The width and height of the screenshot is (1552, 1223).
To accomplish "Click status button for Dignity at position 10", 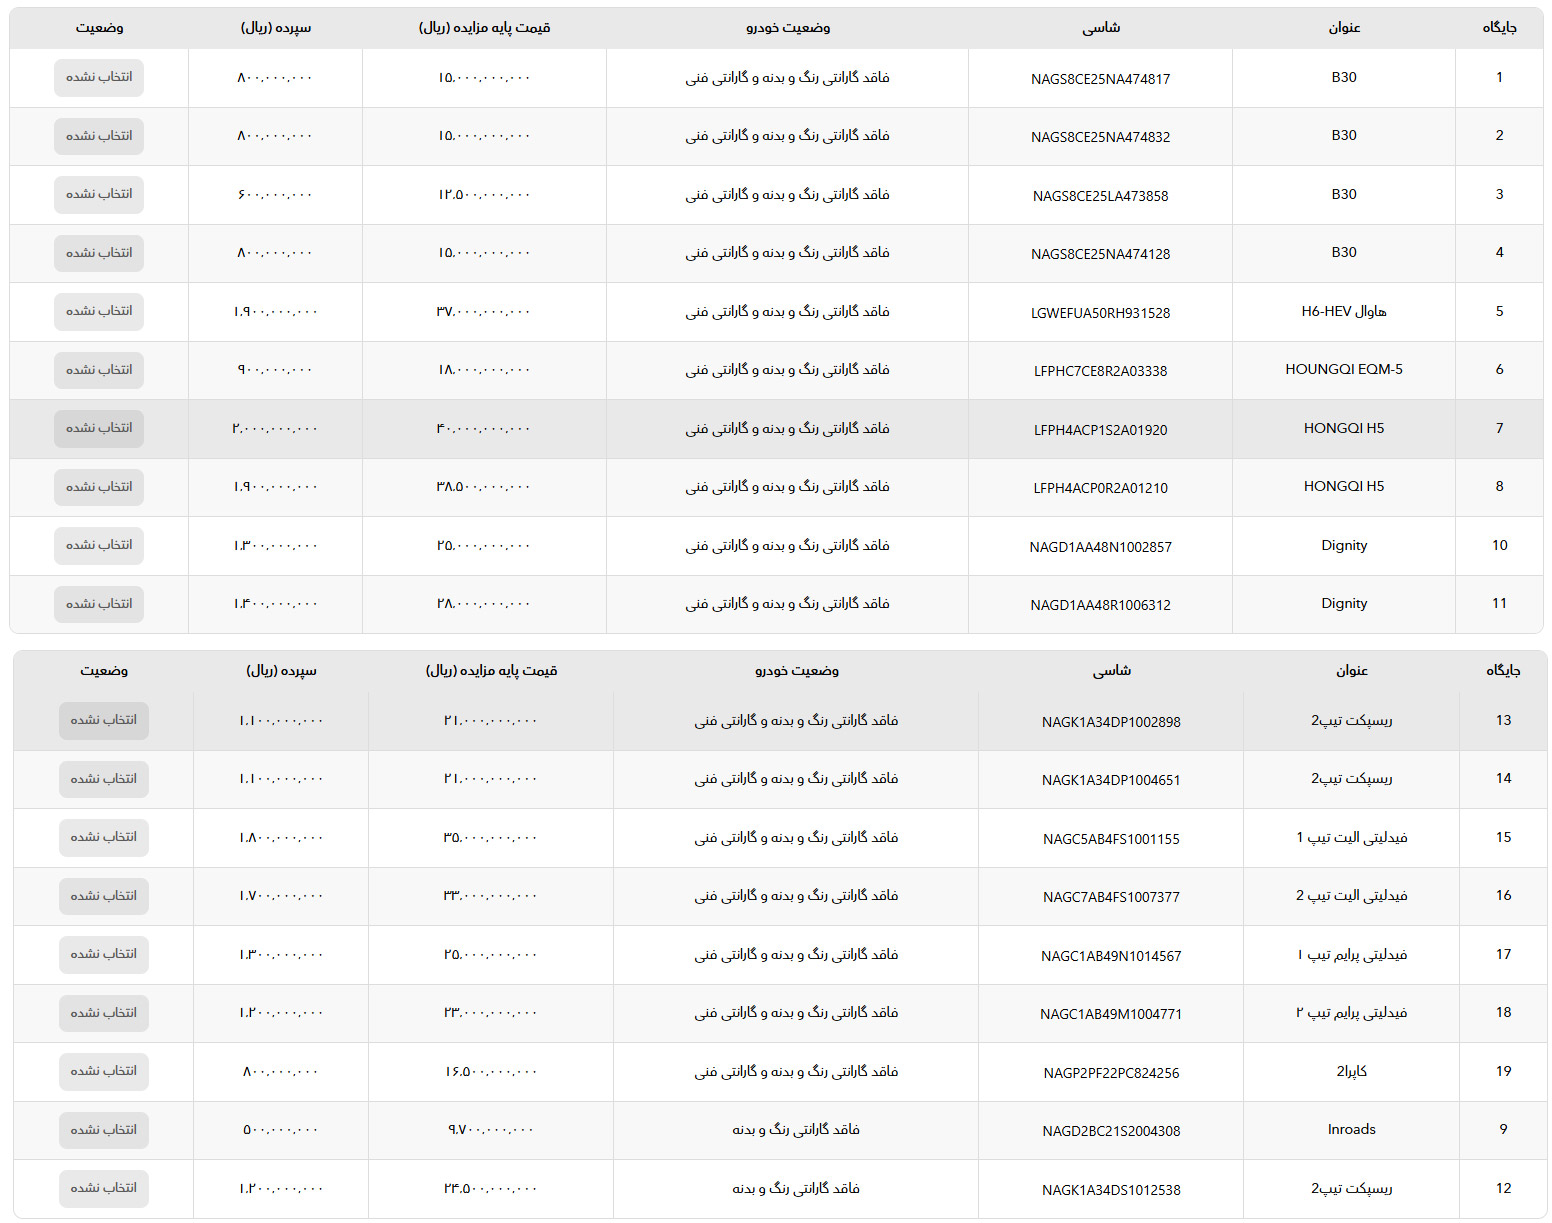I will click(99, 545).
